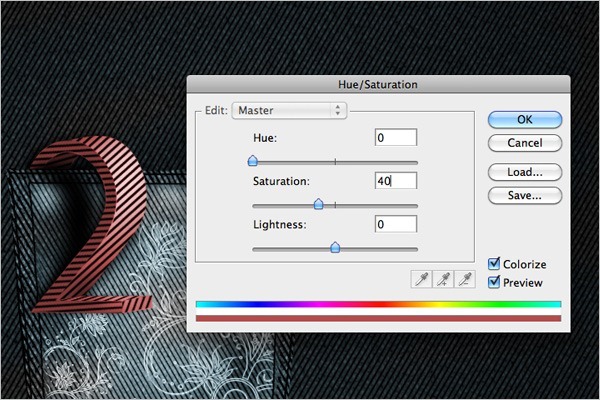This screenshot has width=600, height=400.
Task: Click the "Hue:" label
Action: pos(265,138)
